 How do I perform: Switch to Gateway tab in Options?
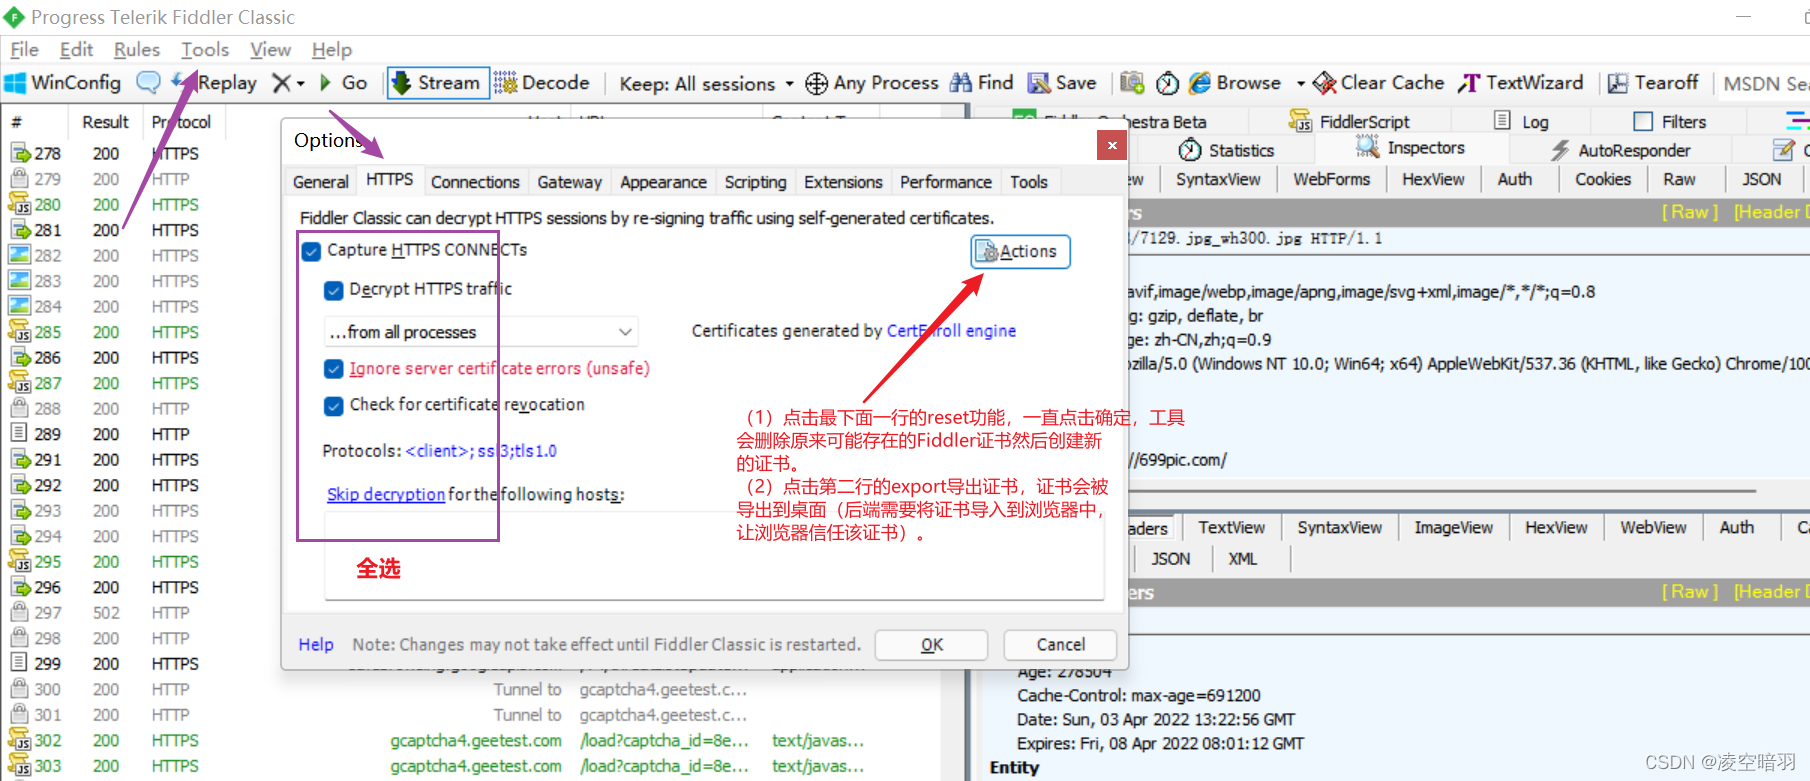570,182
